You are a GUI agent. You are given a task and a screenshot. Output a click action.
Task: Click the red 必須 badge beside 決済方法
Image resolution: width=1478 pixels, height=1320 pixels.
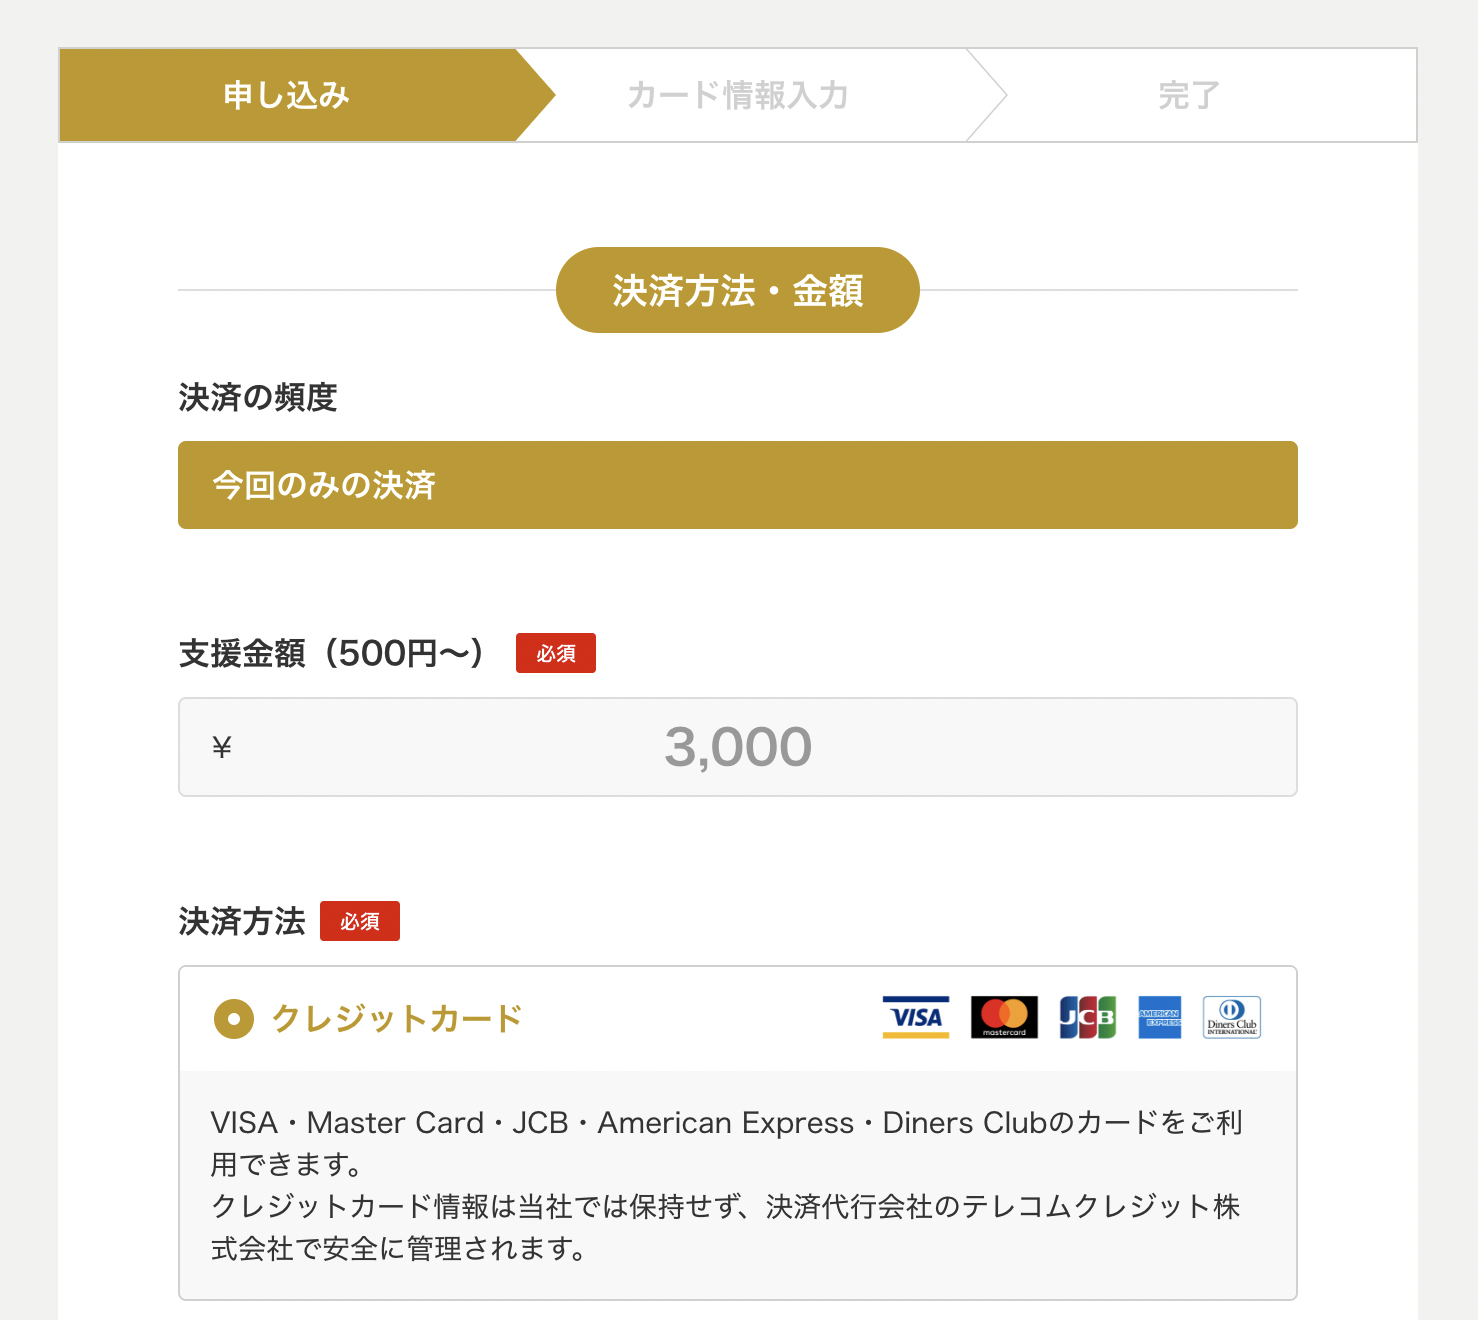coord(359,921)
